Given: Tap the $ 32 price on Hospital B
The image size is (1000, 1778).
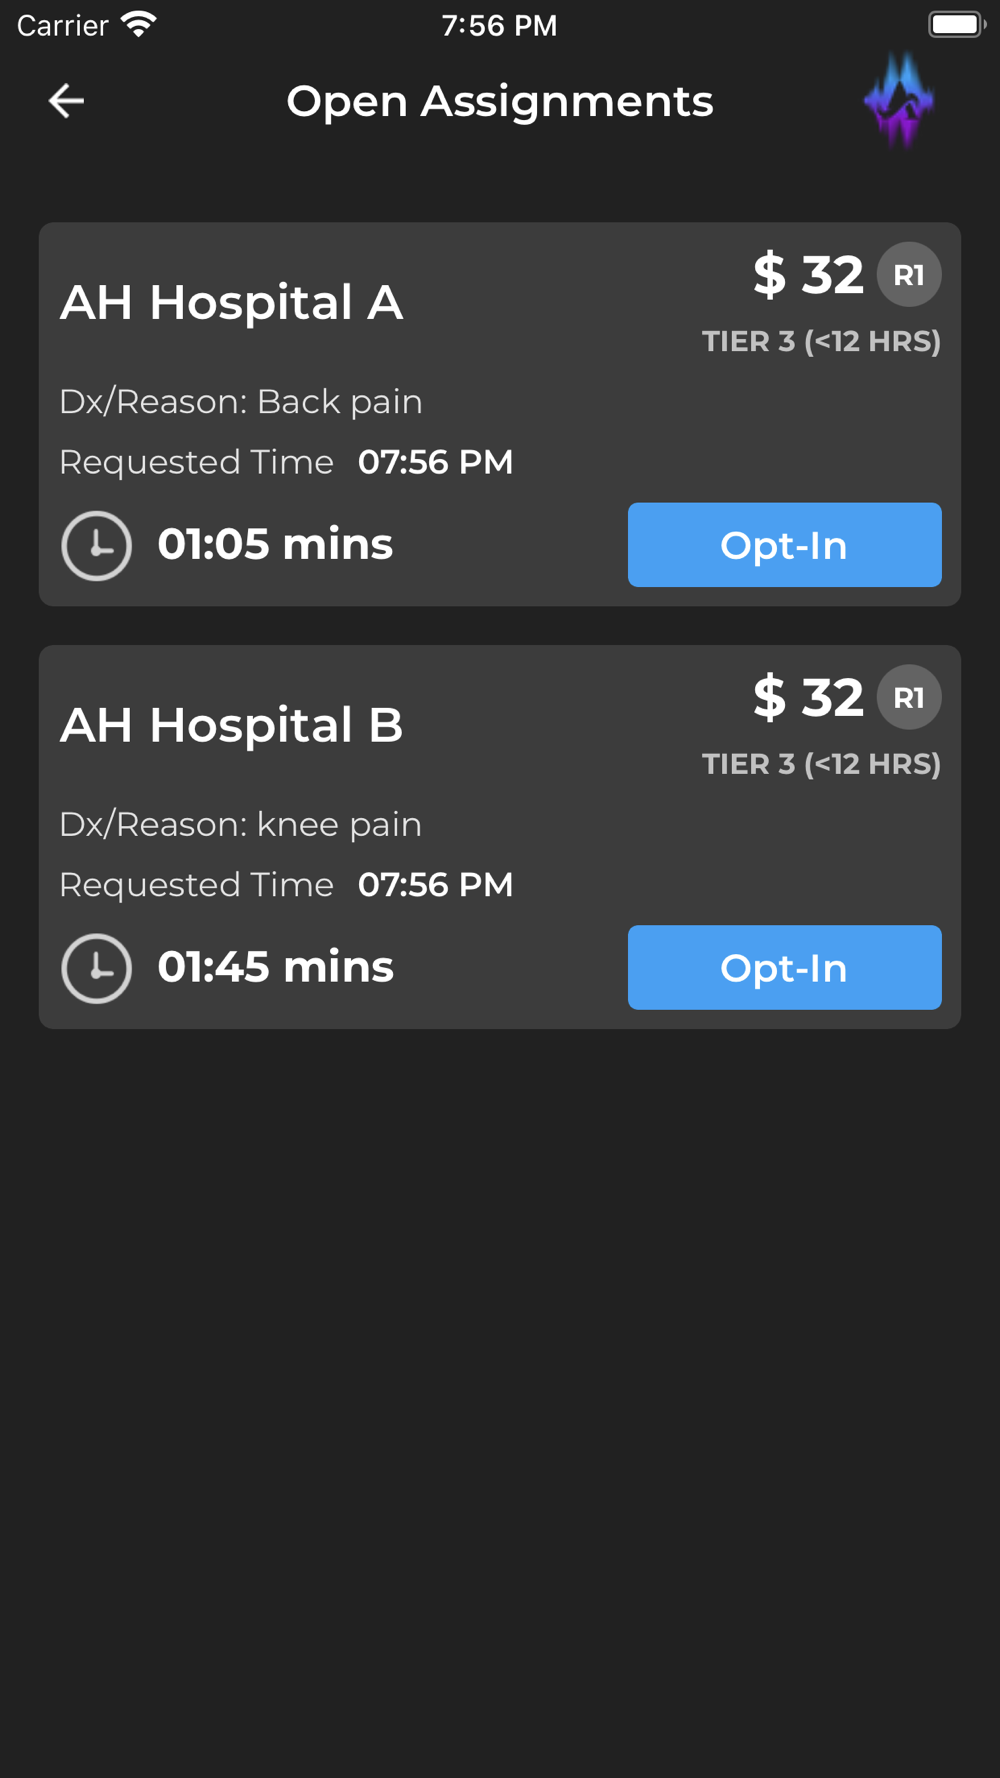Looking at the screenshot, I should [x=808, y=697].
